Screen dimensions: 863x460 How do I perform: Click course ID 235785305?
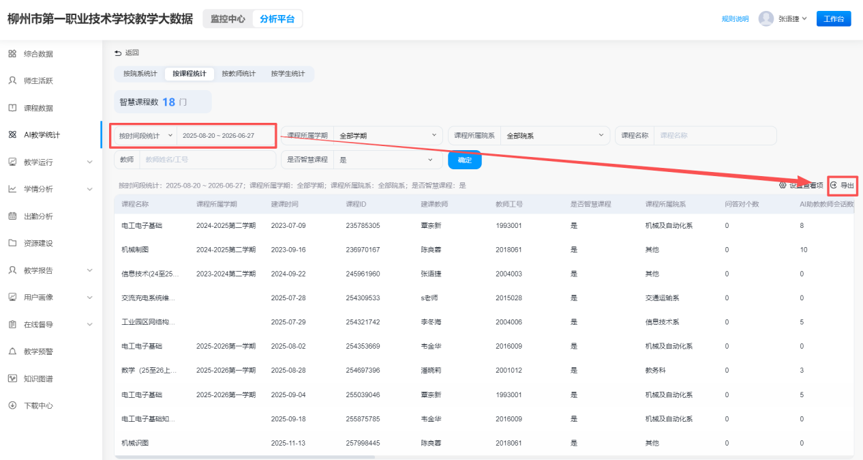[363, 226]
